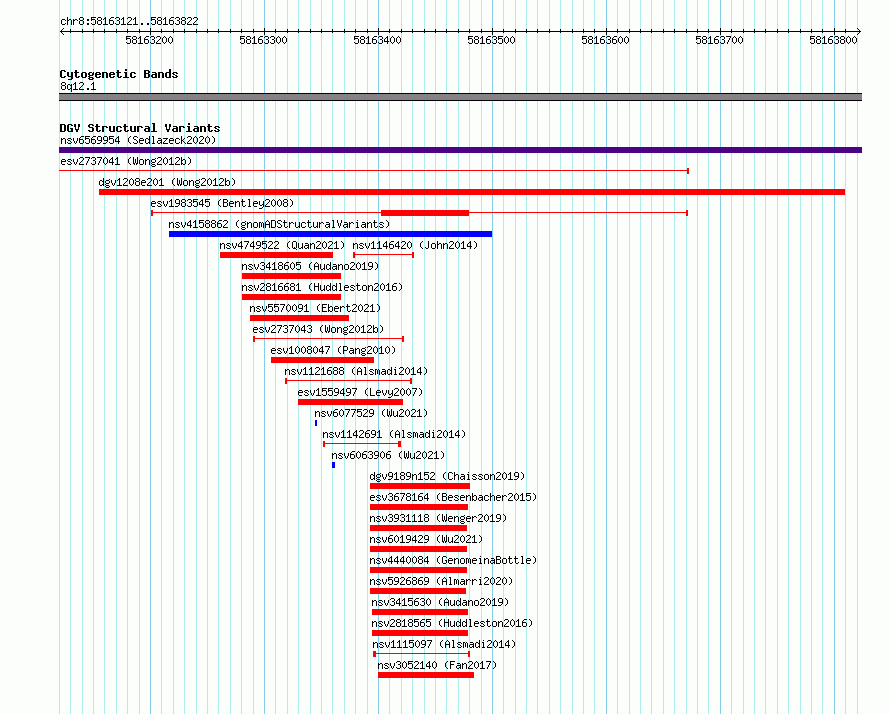
Task: Select the esv1008047 red variant bar
Action: (322, 360)
